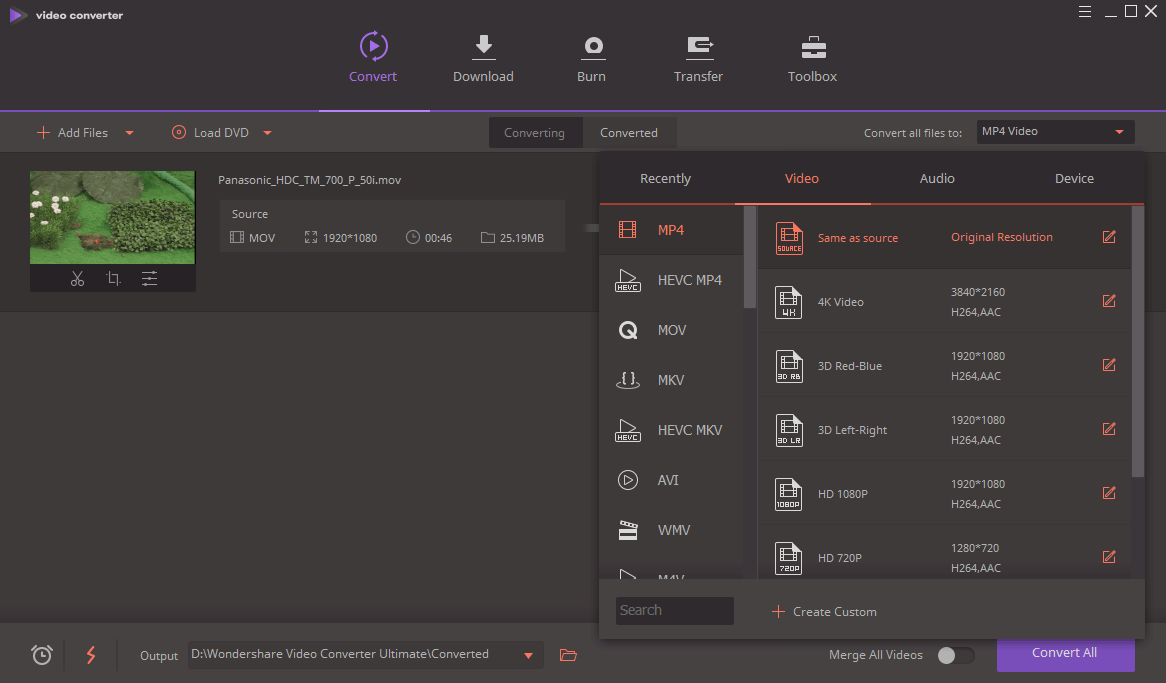1166x683 pixels.
Task: Open the Transfer section
Action: pyautogui.click(x=698, y=57)
